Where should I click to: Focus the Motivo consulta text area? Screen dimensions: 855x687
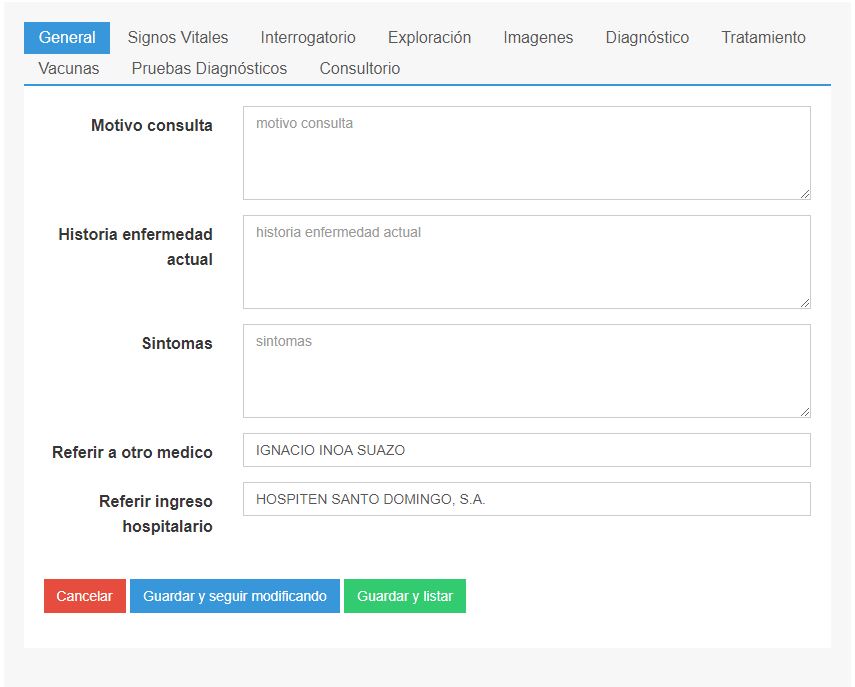coord(526,153)
